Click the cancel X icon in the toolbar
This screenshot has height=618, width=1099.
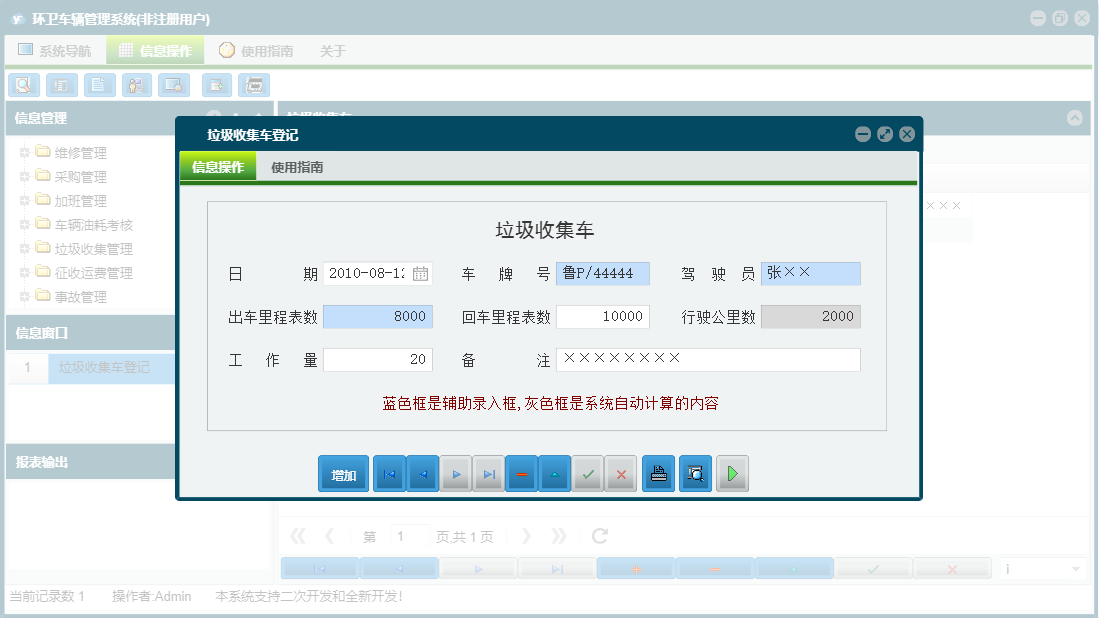pyautogui.click(x=621, y=473)
